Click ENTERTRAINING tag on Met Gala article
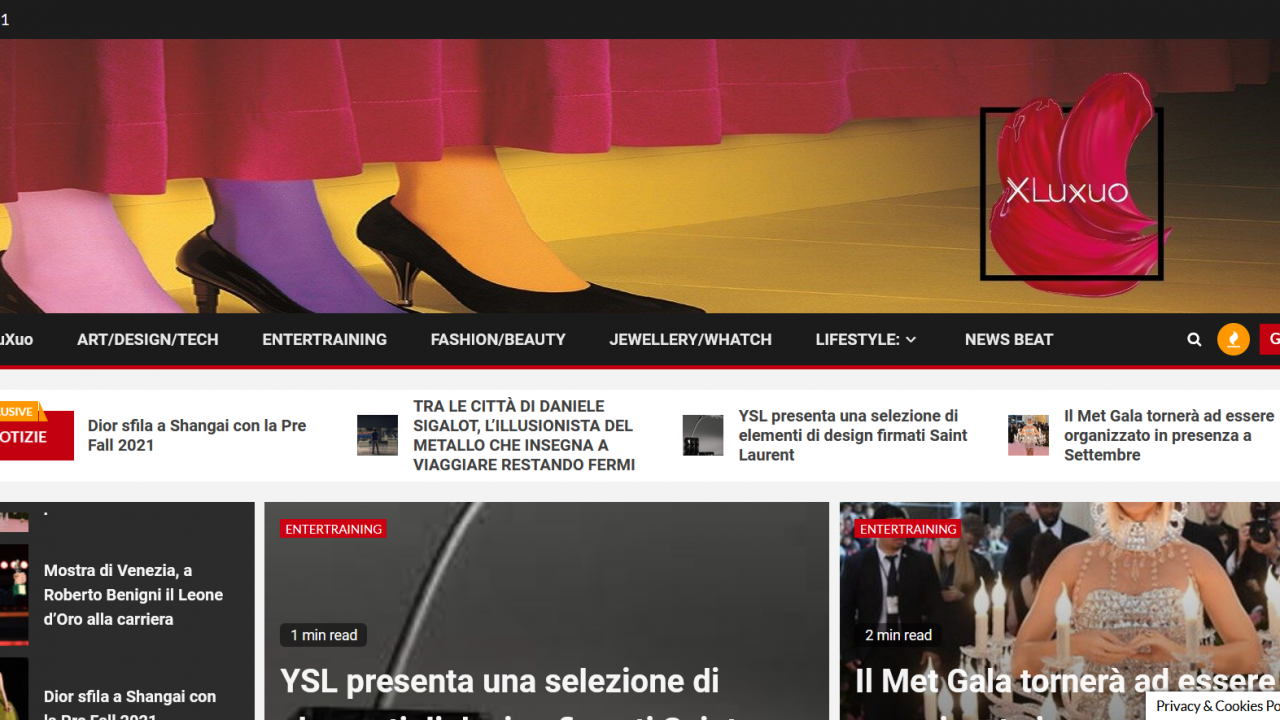This screenshot has height=720, width=1280. pos(908,529)
